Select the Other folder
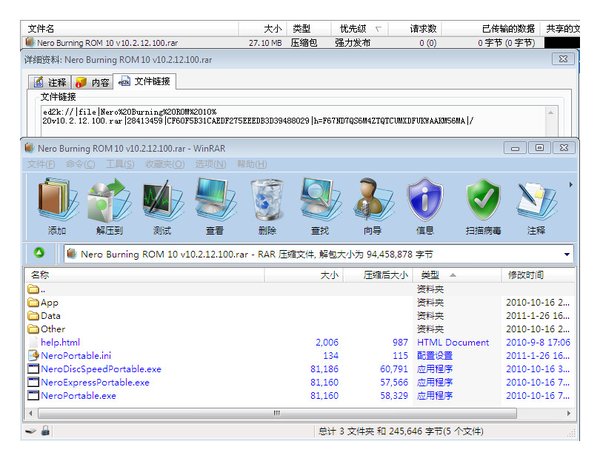The image size is (600, 461). pos(300,329)
